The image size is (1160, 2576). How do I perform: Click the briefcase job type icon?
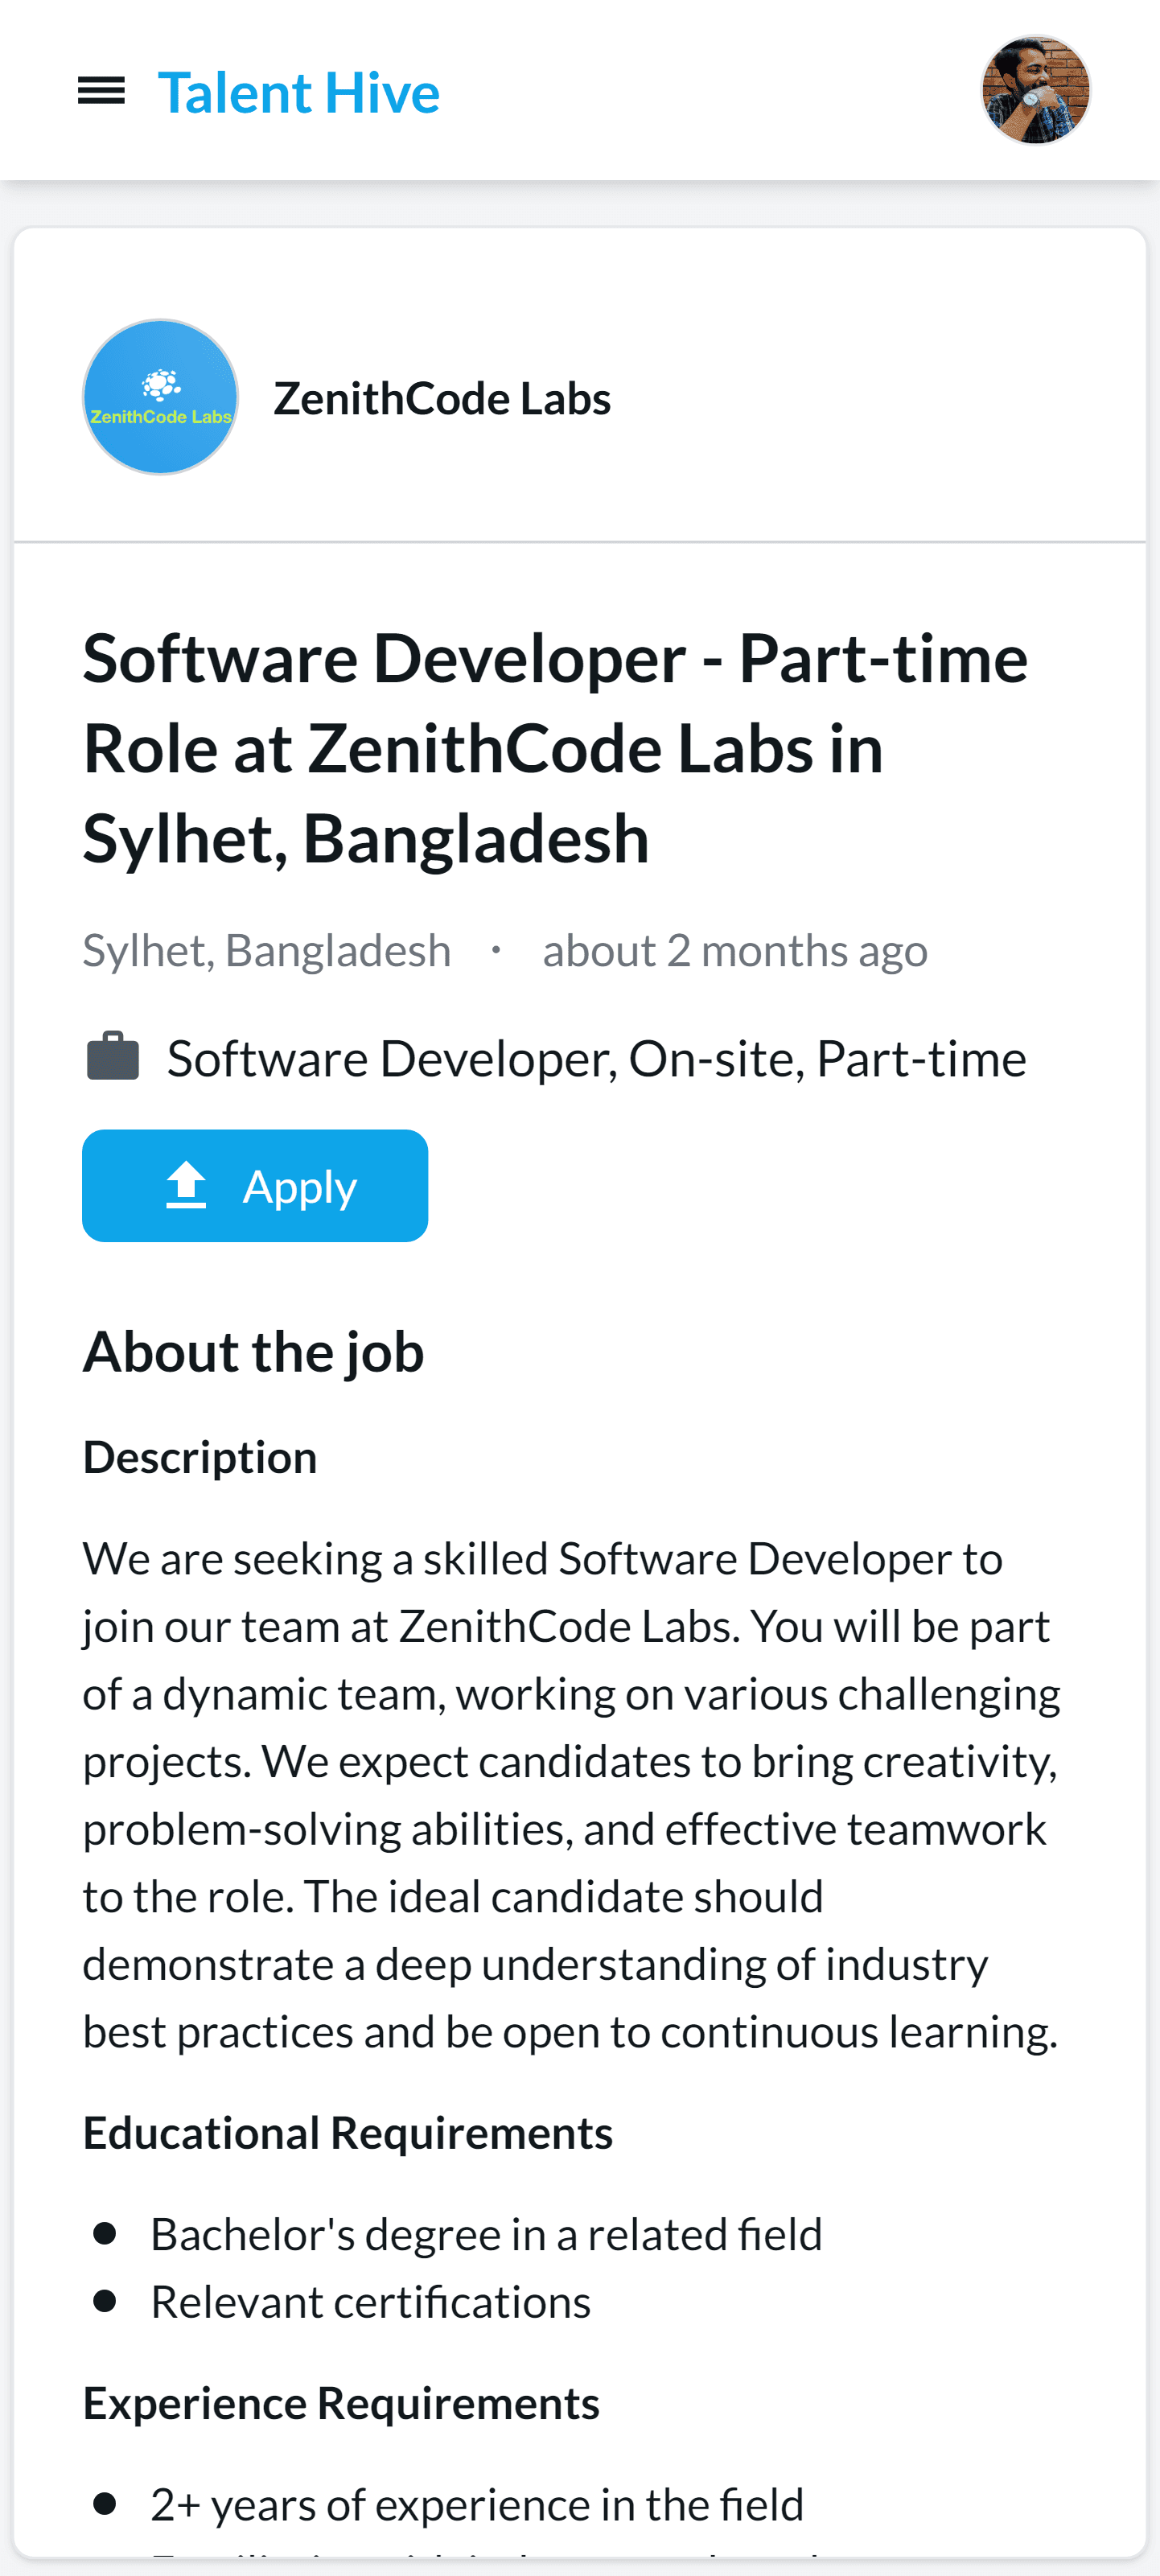tap(113, 1057)
